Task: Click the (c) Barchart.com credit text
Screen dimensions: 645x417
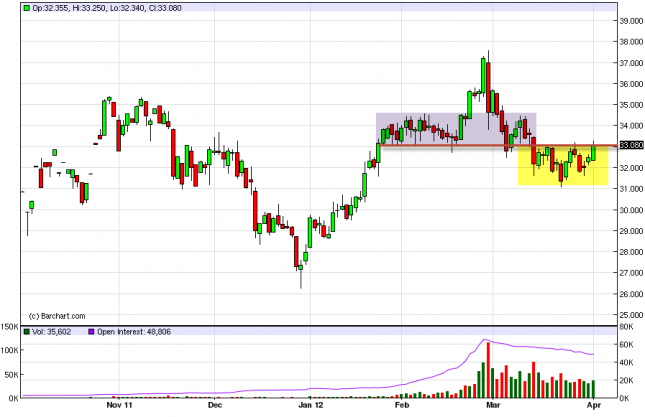Action: click(x=57, y=316)
